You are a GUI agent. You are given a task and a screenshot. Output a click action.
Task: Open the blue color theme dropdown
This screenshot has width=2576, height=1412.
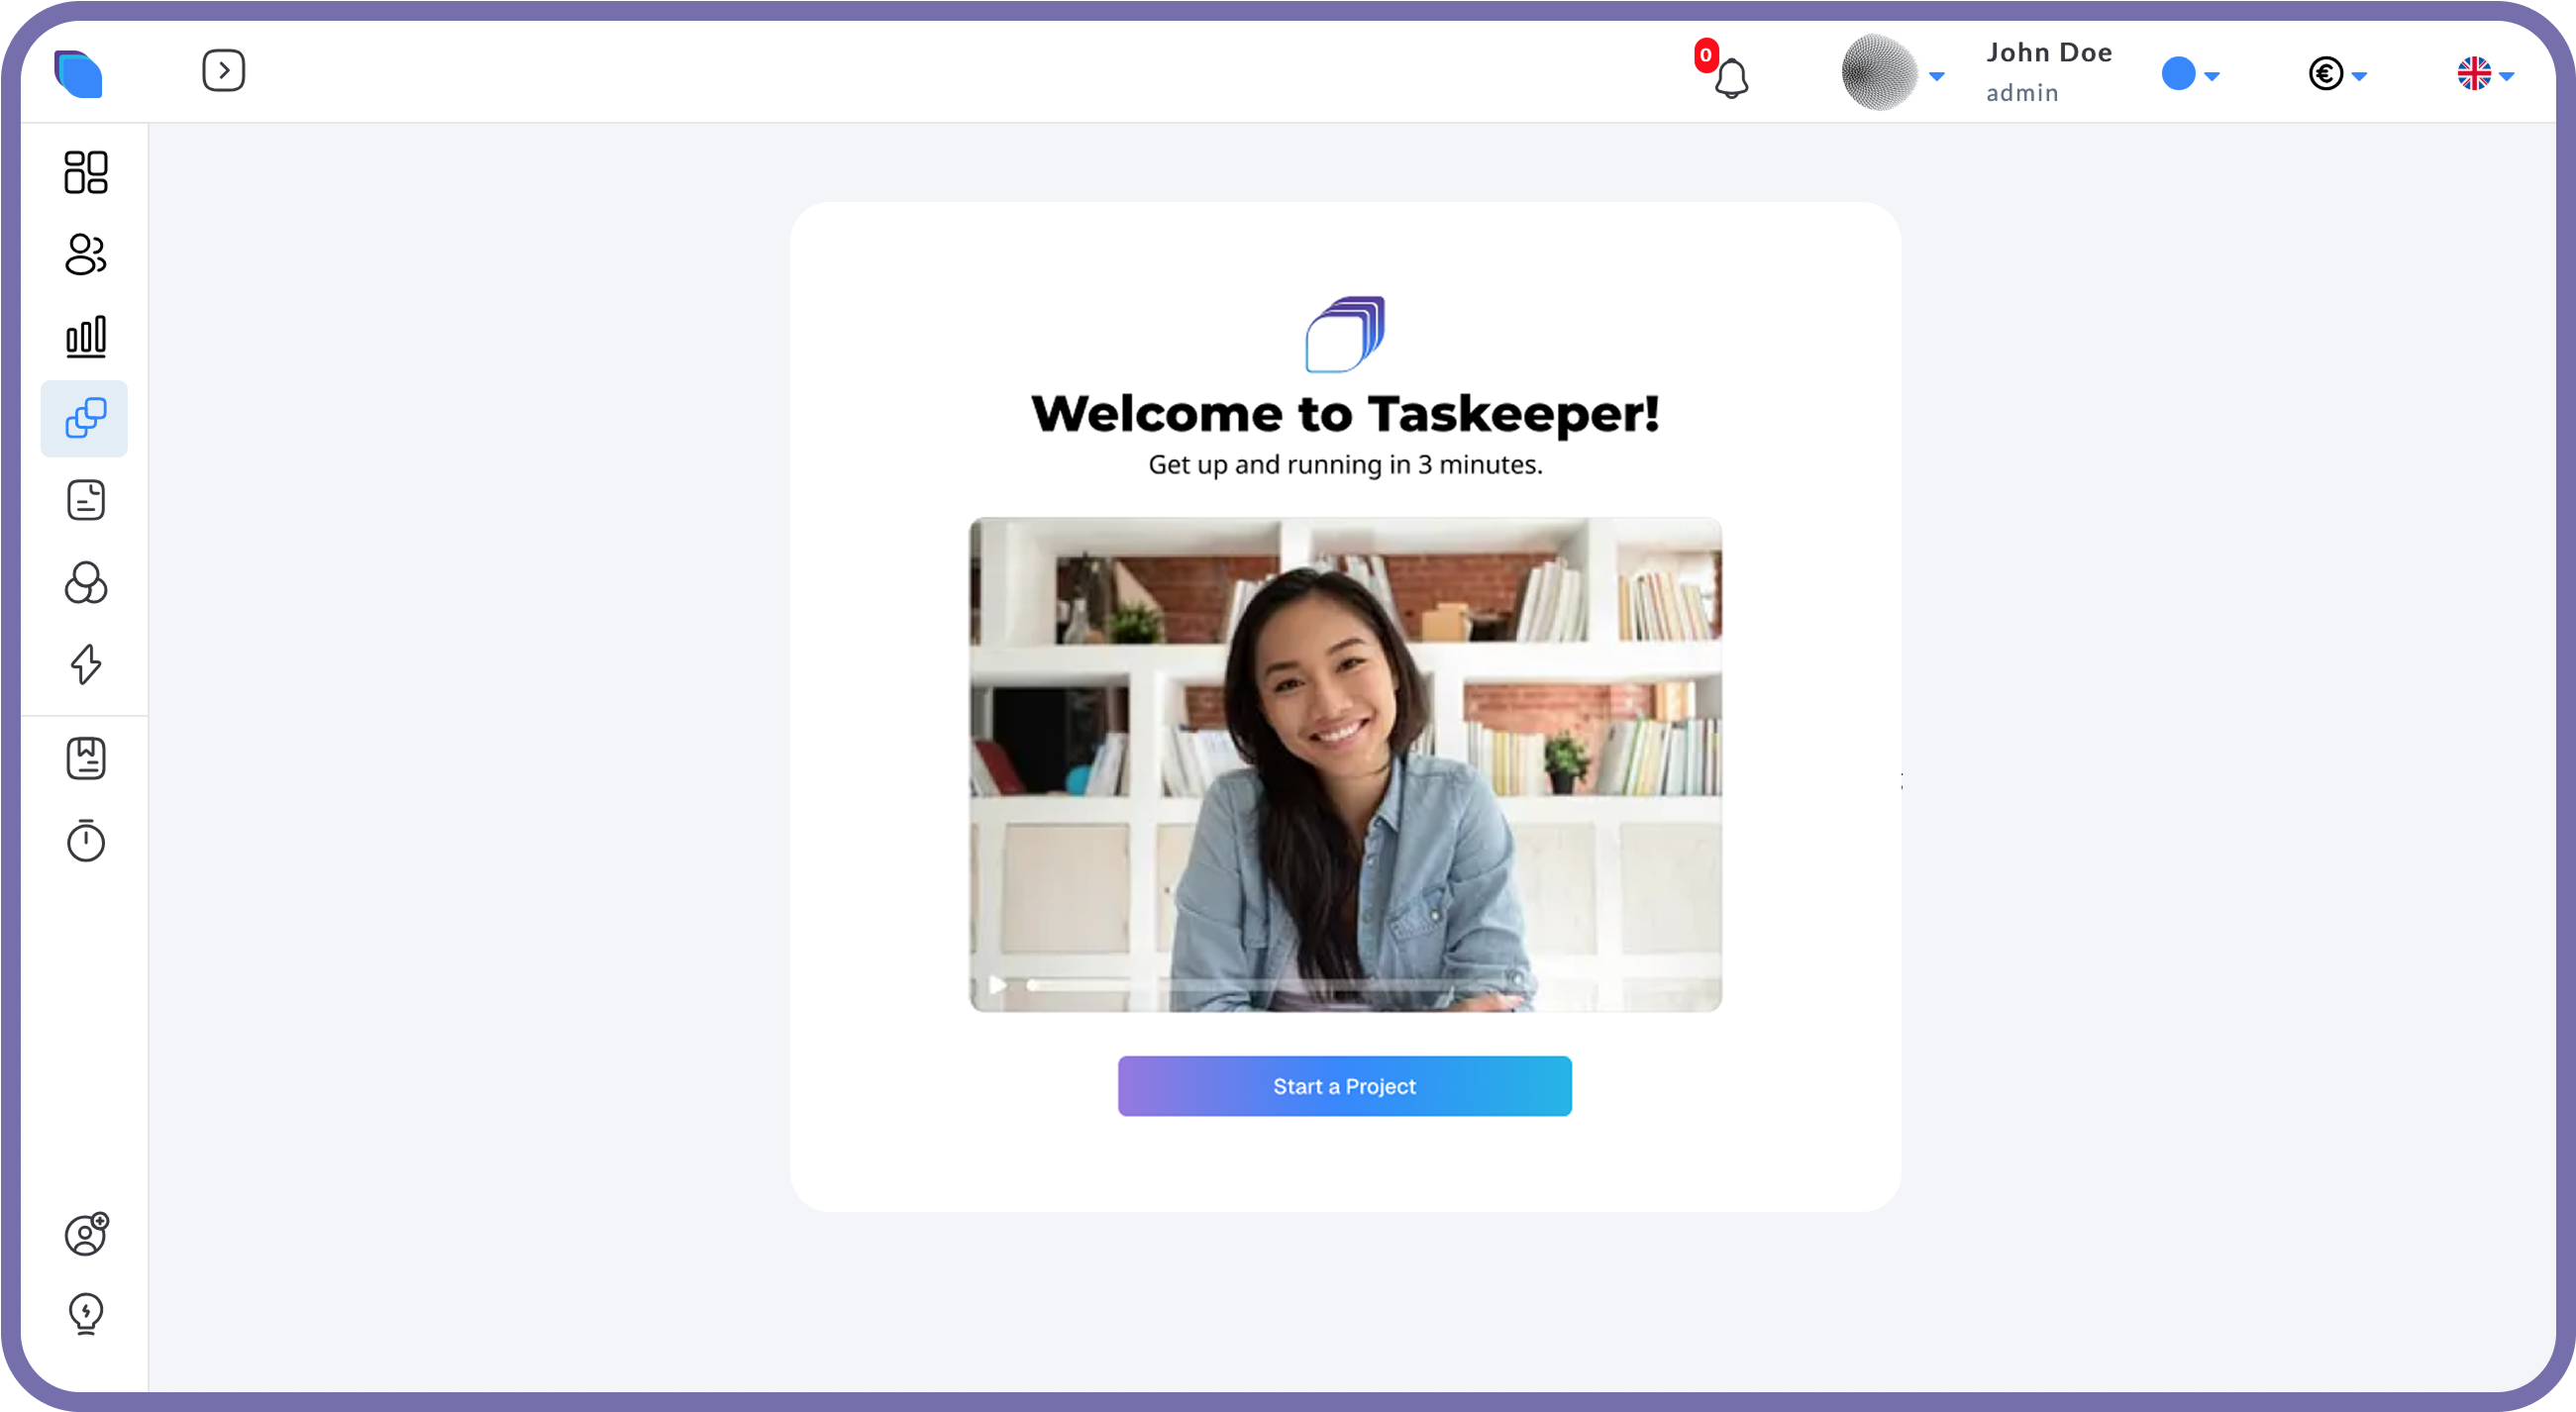(2189, 74)
